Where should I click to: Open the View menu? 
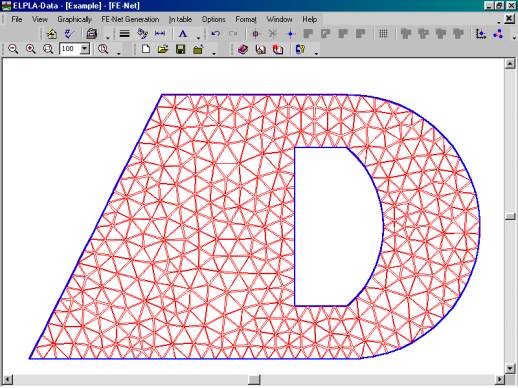coord(40,19)
